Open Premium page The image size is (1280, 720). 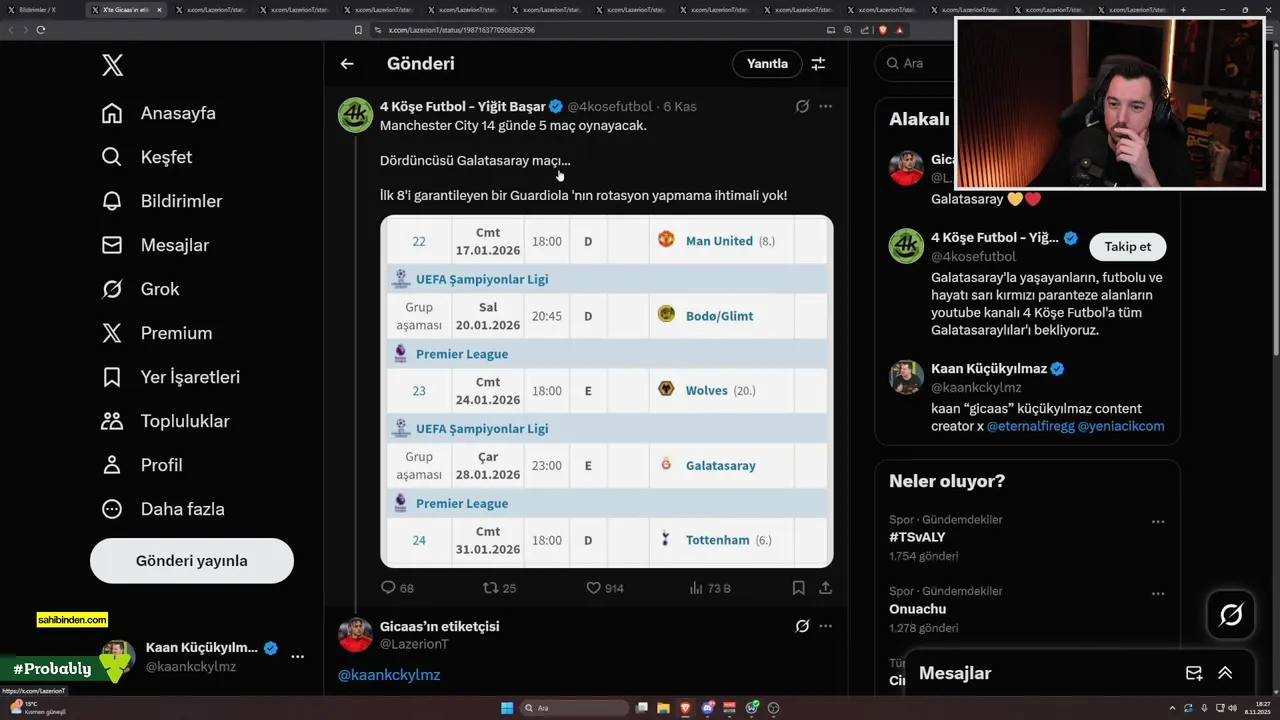click(x=157, y=333)
